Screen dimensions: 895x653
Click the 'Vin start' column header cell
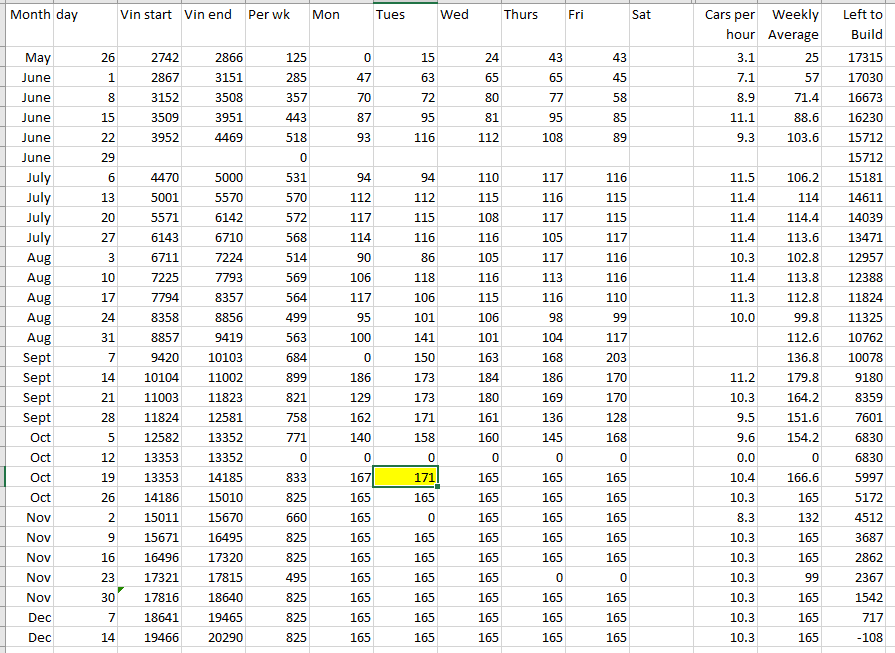148,16
